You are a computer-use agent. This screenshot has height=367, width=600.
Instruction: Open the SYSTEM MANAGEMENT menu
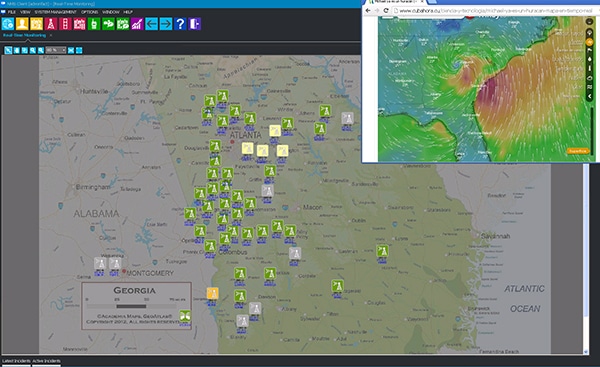point(55,12)
